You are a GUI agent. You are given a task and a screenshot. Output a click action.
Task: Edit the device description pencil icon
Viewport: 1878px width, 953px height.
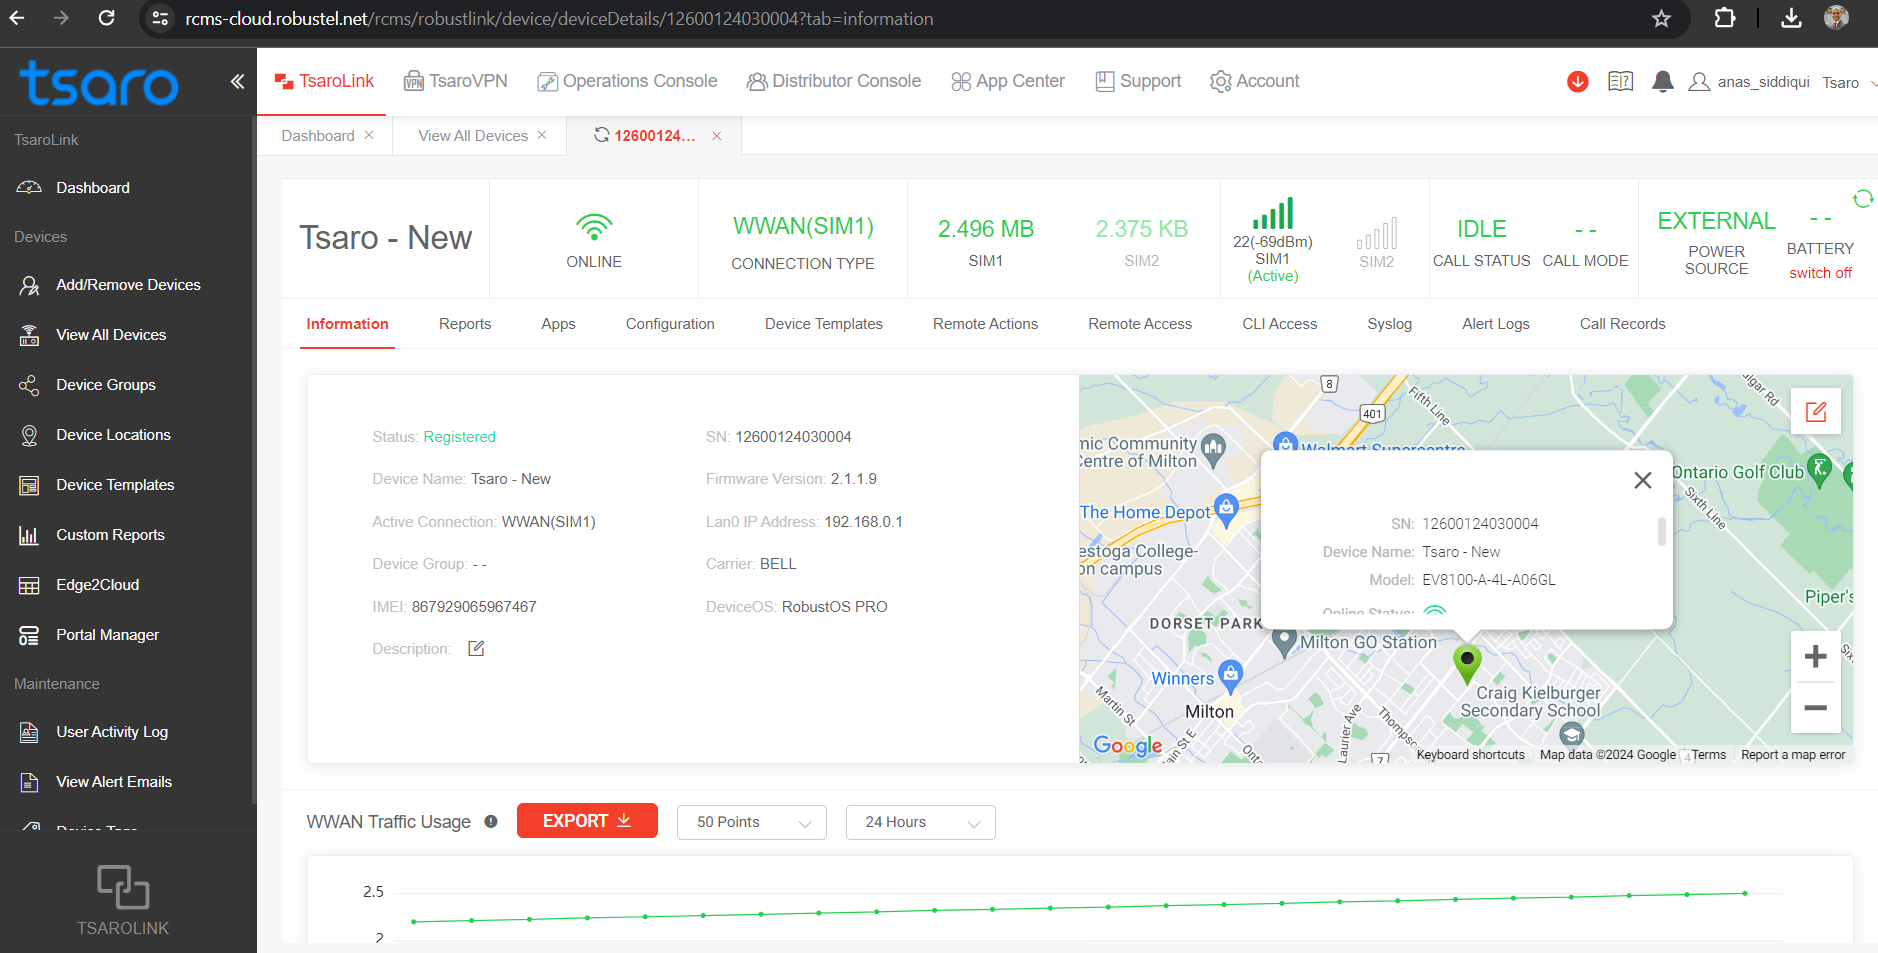[x=476, y=649]
